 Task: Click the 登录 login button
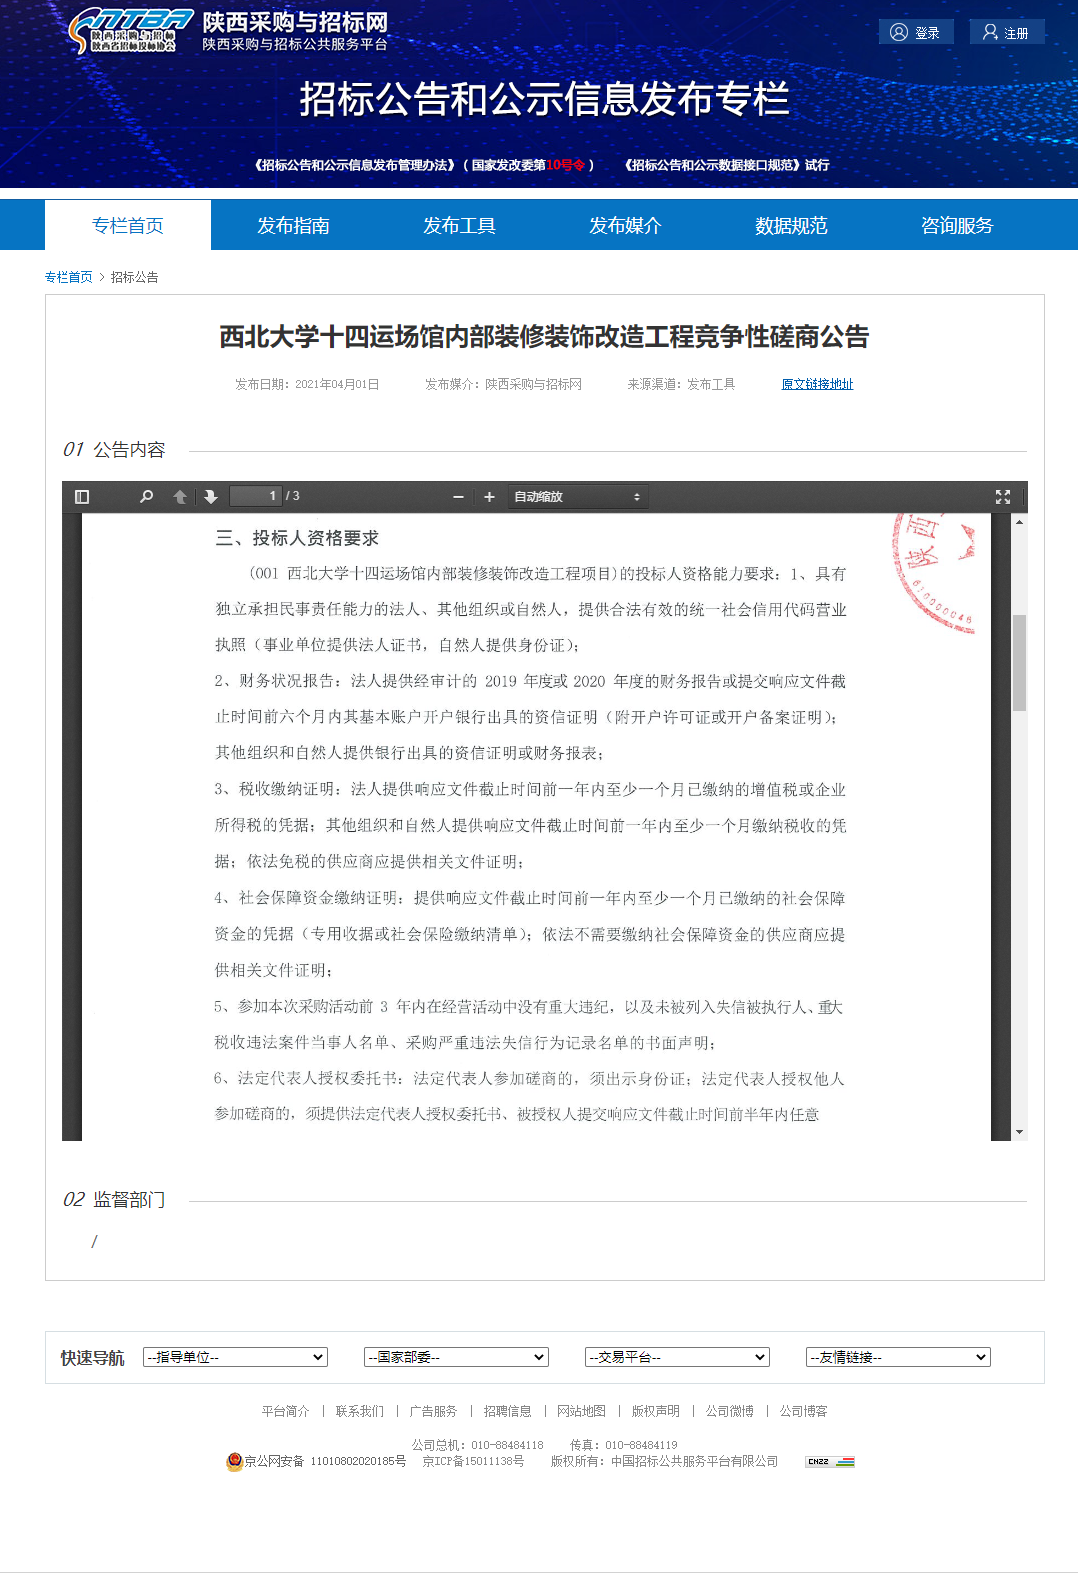[x=915, y=32]
